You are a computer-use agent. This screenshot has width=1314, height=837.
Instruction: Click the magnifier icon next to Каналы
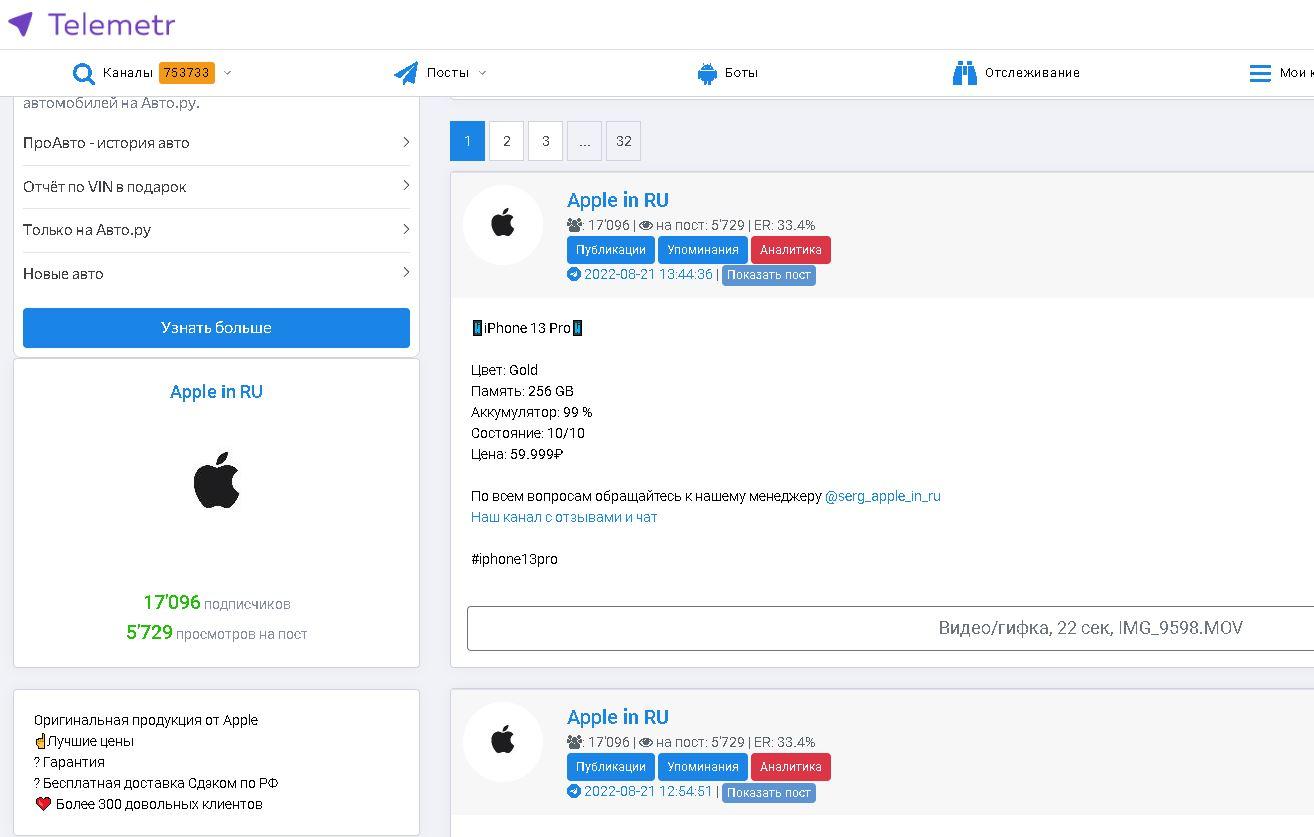pos(83,73)
